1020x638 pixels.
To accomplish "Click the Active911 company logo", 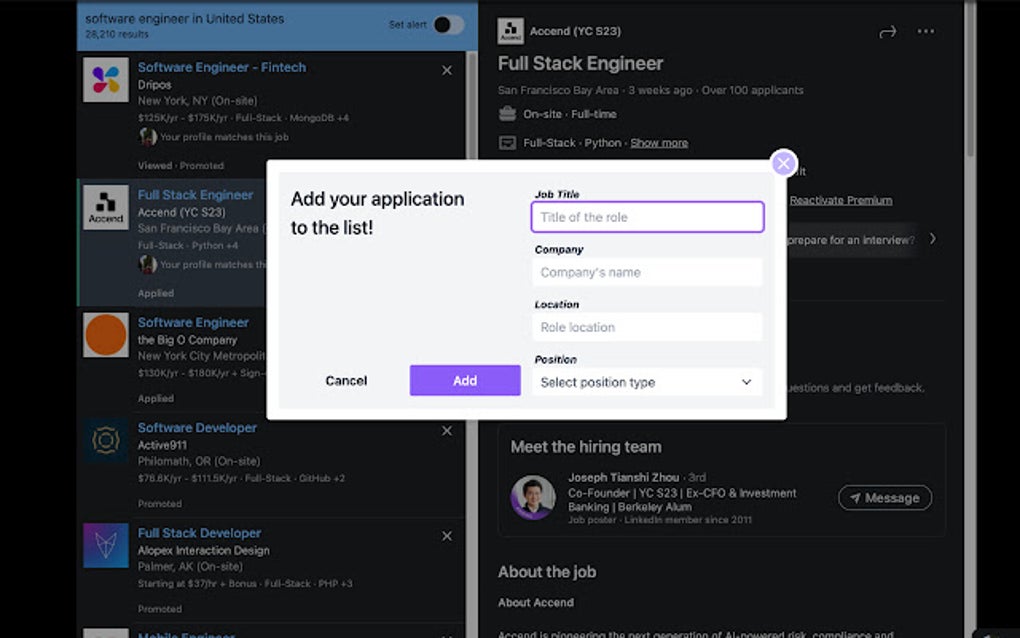I will coord(104,441).
